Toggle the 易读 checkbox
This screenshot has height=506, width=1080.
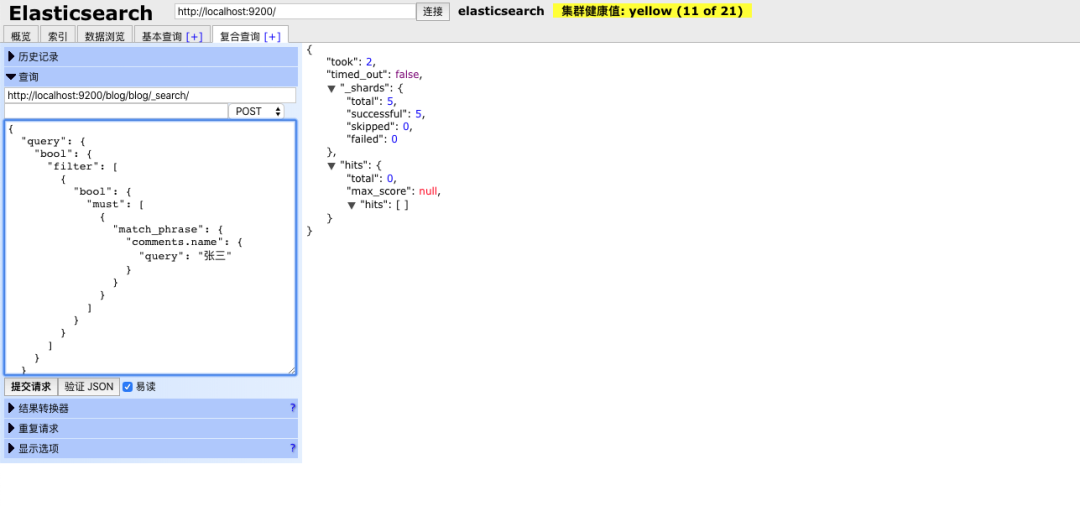pyautogui.click(x=127, y=387)
